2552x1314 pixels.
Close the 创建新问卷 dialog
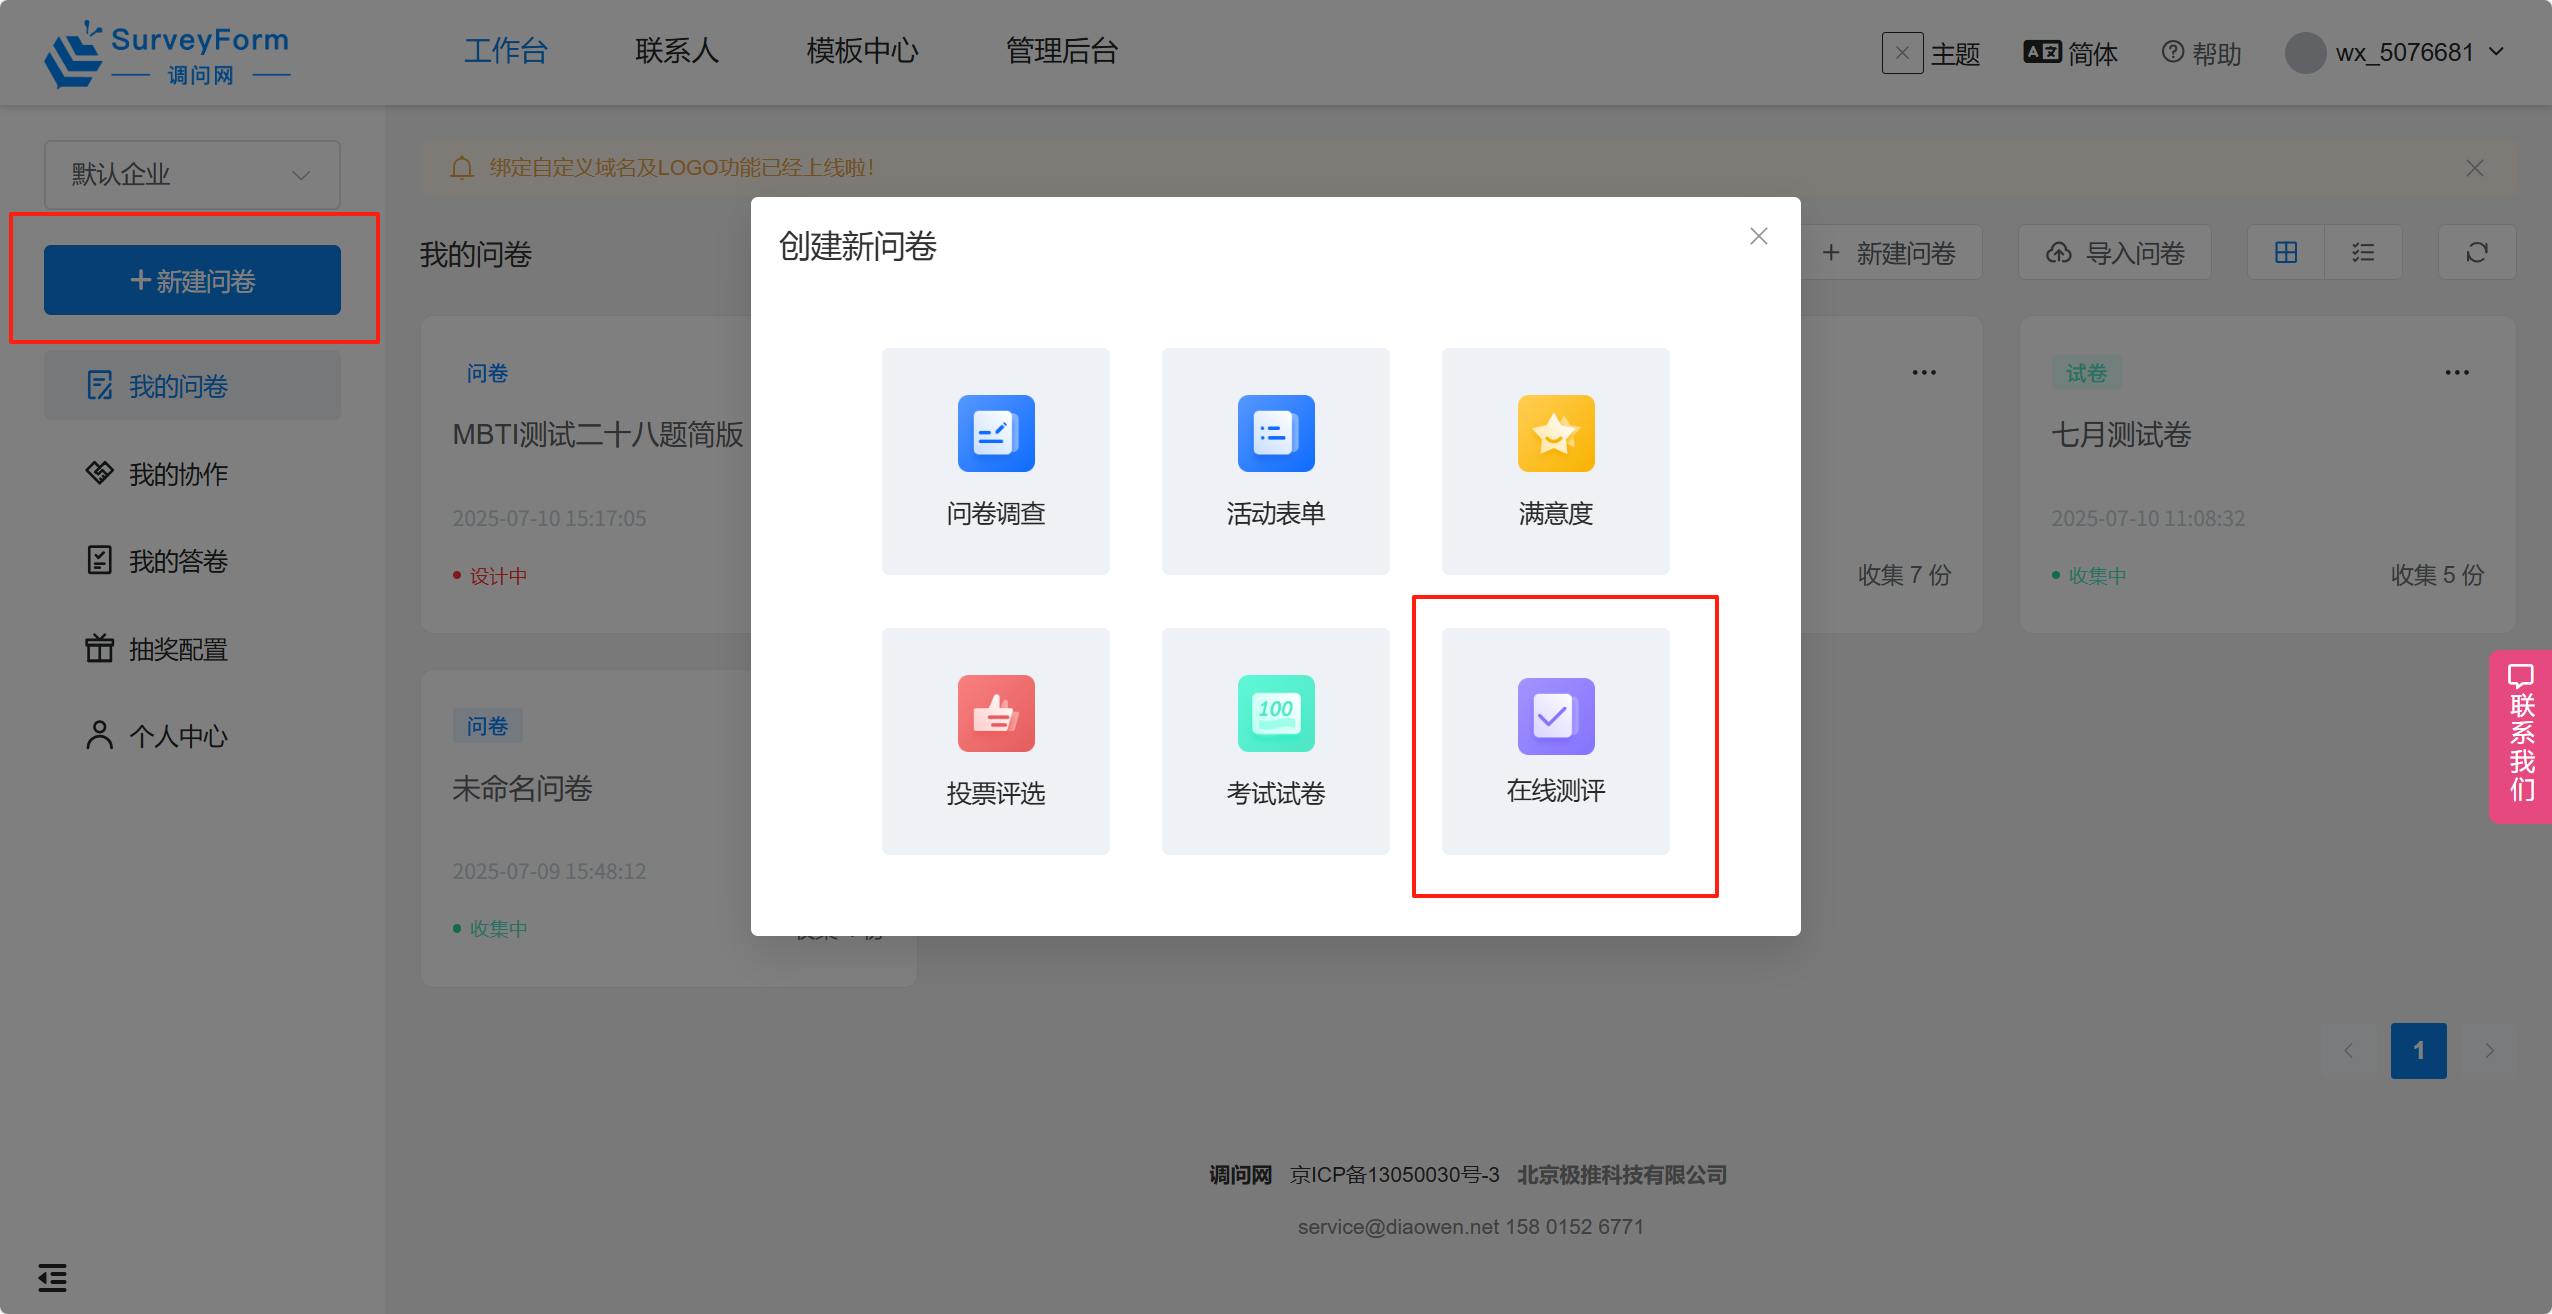click(1758, 236)
